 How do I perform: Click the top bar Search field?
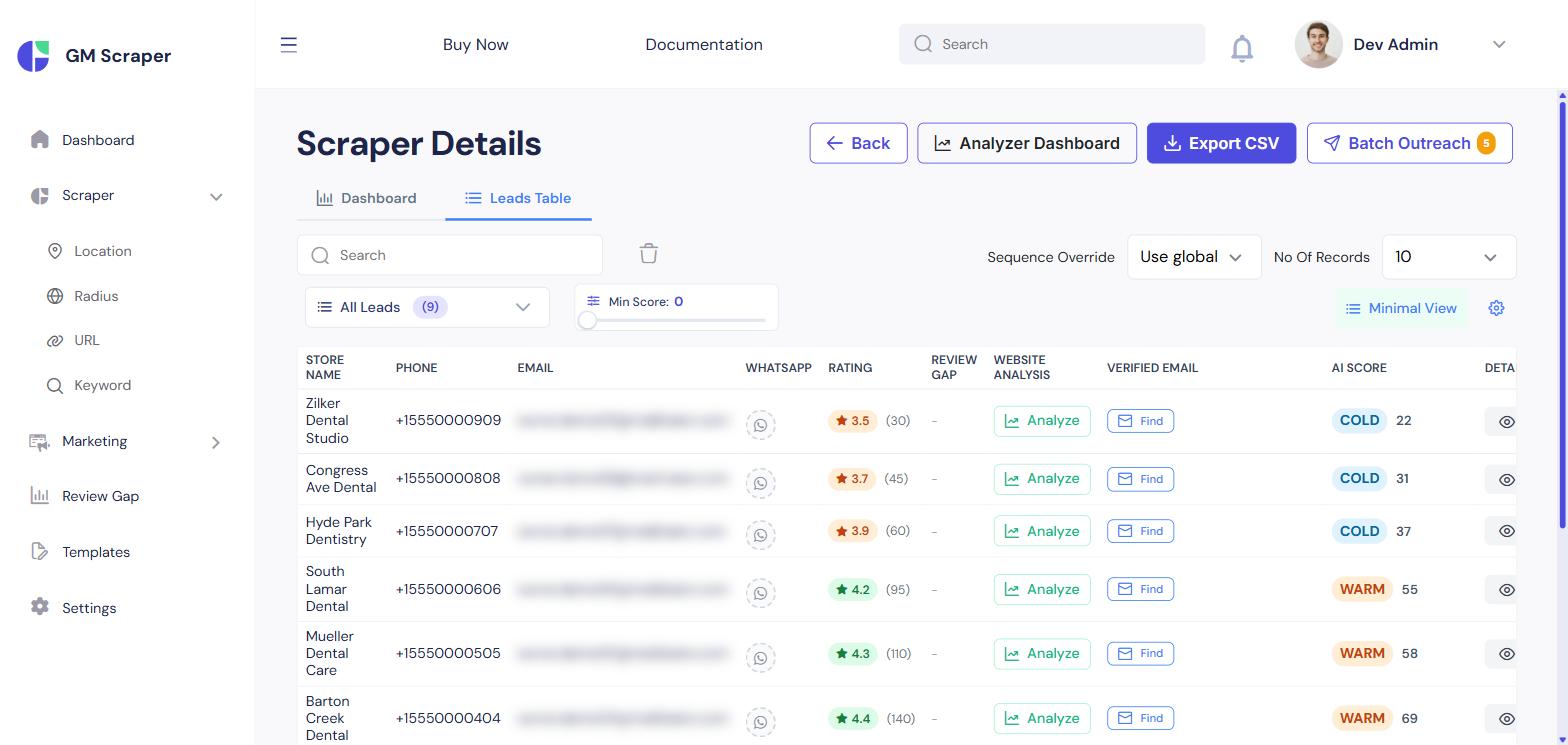pos(1052,44)
